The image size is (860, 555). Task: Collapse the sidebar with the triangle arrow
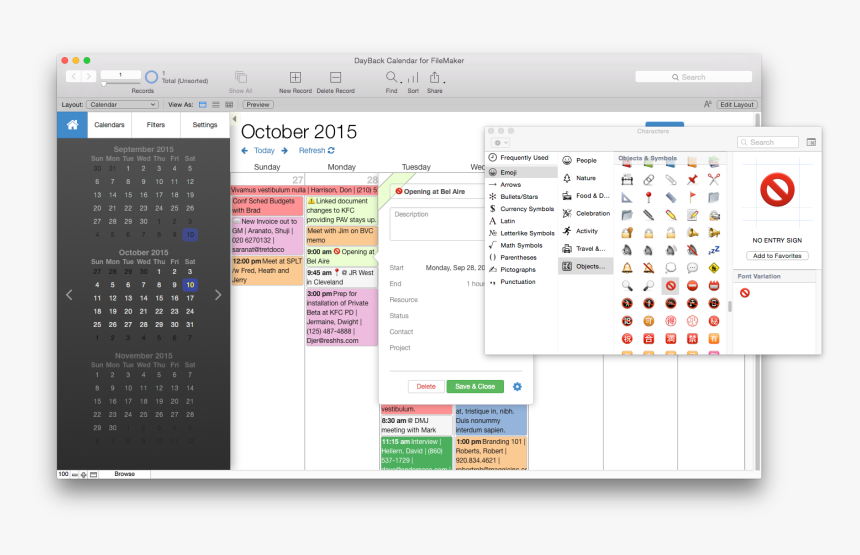pyautogui.click(x=235, y=118)
